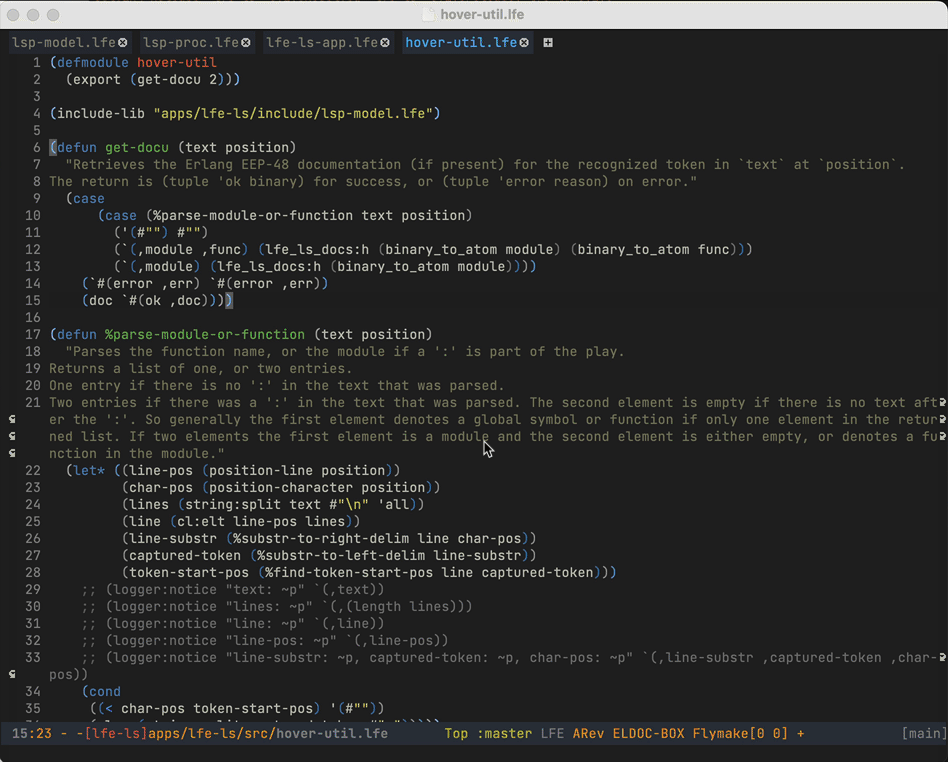Click the get-docu function name on line 6
The image size is (948, 762).
coord(137,148)
